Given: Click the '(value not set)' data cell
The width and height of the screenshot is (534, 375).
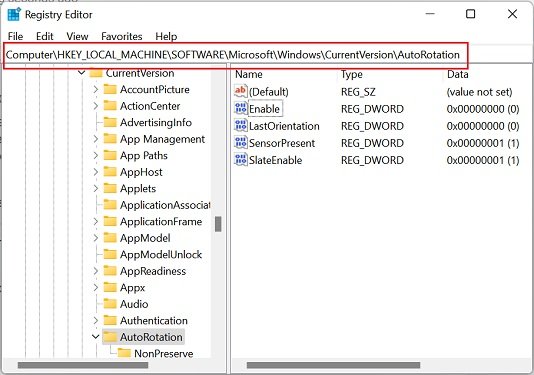Looking at the screenshot, I should 479,92.
